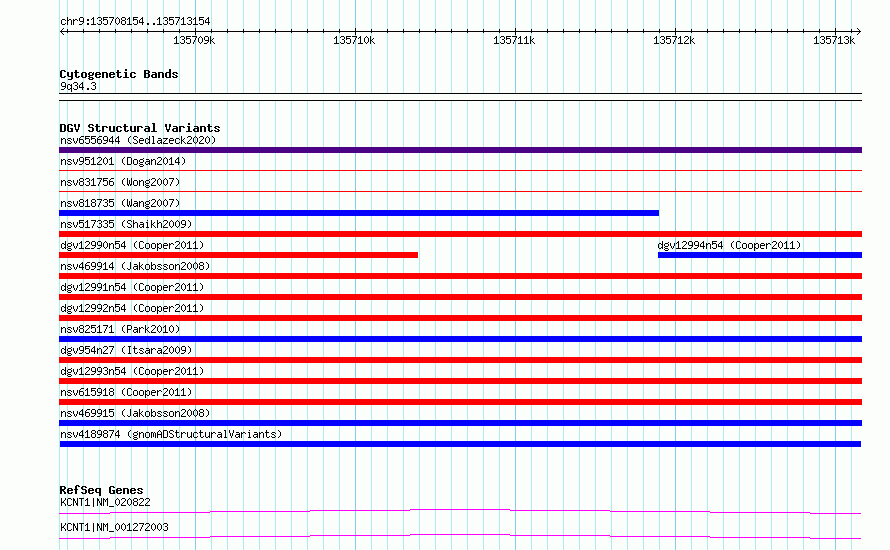Click the Cytogenetic Bands track title
890x550 pixels.
[x=119, y=74]
